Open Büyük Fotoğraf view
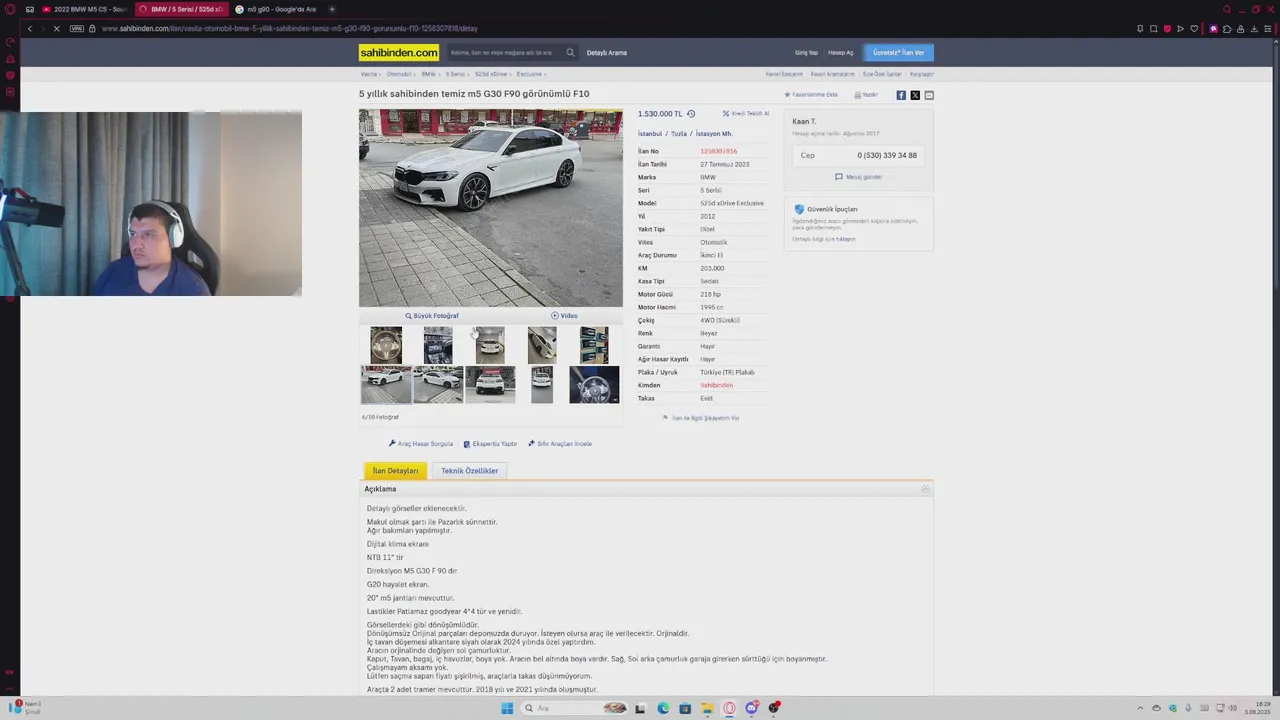The height and width of the screenshot is (720, 1280). (432, 316)
